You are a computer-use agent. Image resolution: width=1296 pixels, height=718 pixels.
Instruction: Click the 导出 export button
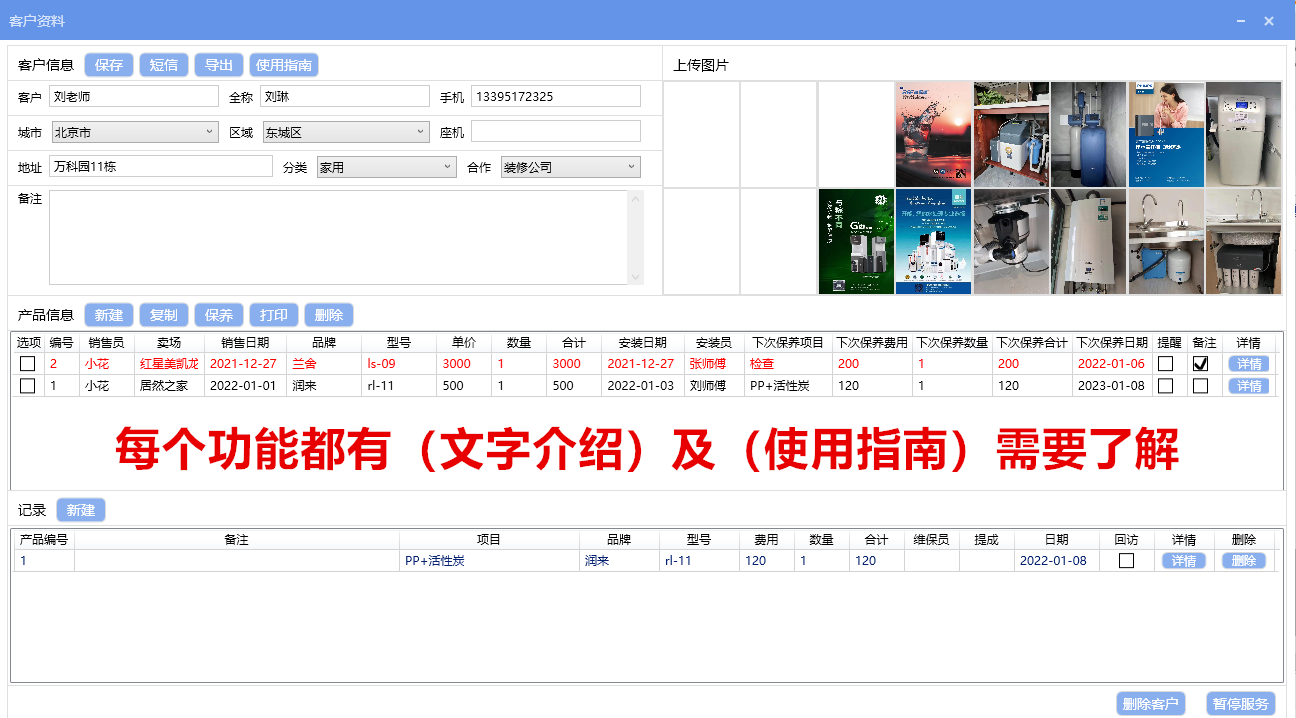click(x=219, y=65)
